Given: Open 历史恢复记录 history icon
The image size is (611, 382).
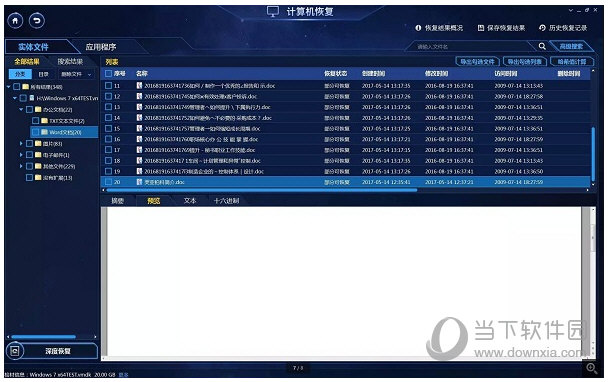Looking at the screenshot, I should (x=542, y=28).
